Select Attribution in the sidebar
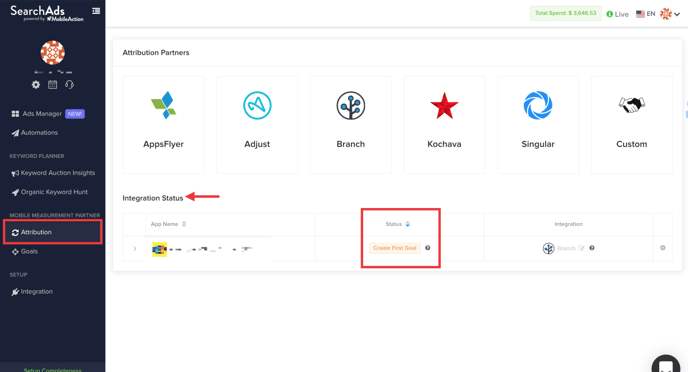Image resolution: width=688 pixels, height=372 pixels. [x=53, y=232]
